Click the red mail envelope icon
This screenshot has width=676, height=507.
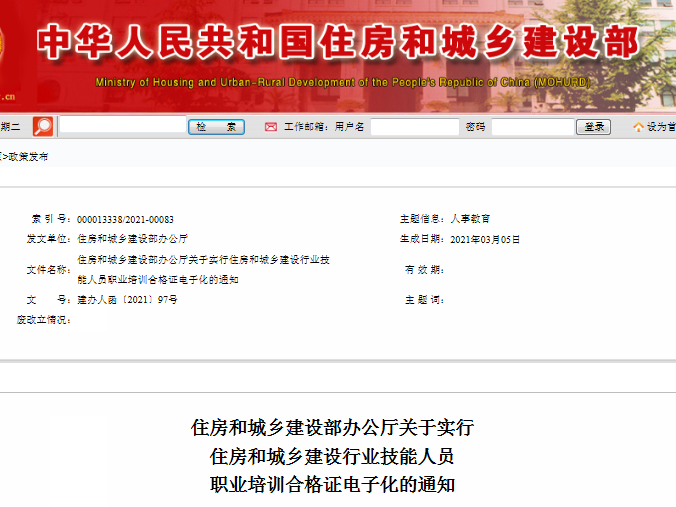(x=271, y=127)
